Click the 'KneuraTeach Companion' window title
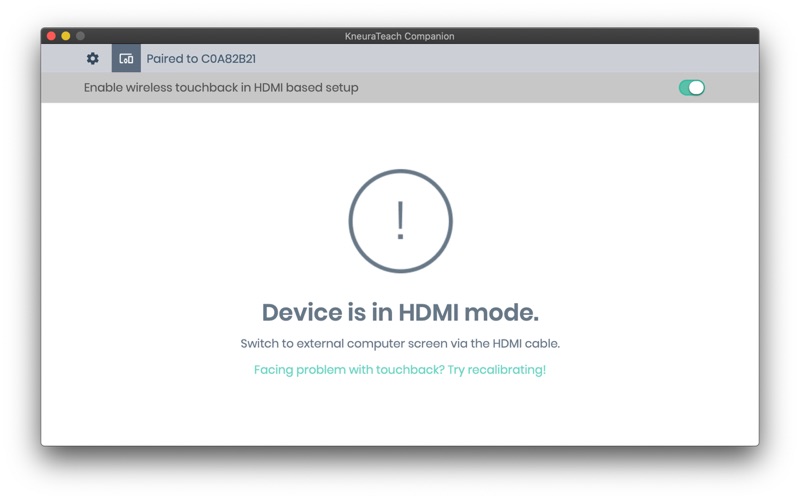The height and width of the screenshot is (500, 800). 399,36
